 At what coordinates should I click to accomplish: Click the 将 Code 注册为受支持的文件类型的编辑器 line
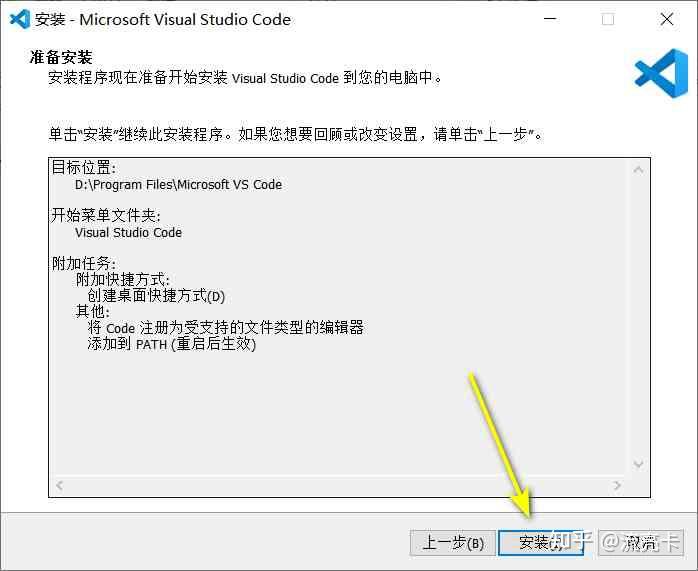(226, 328)
